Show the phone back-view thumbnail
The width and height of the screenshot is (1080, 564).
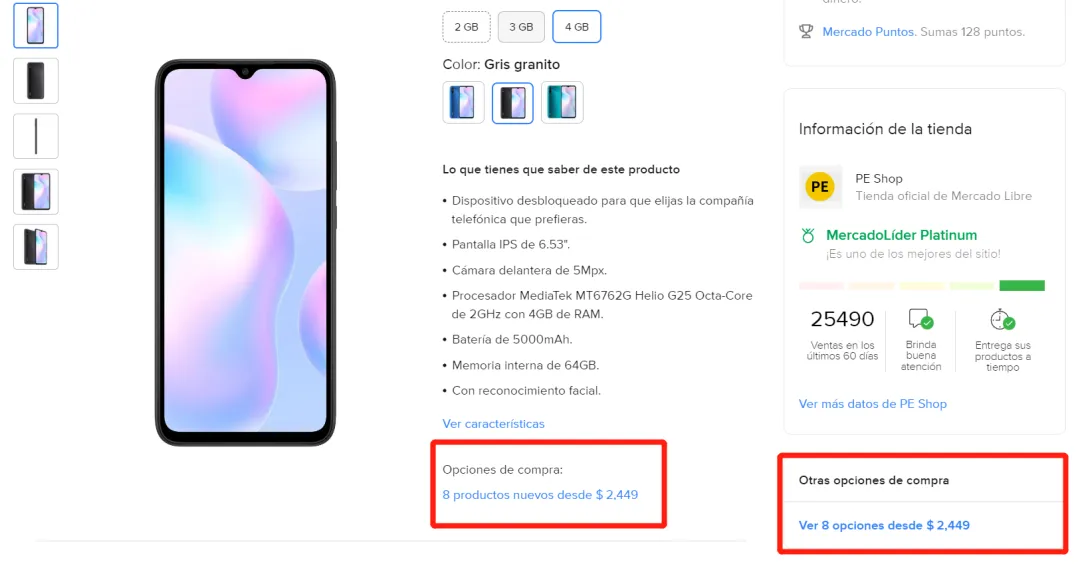click(x=36, y=80)
